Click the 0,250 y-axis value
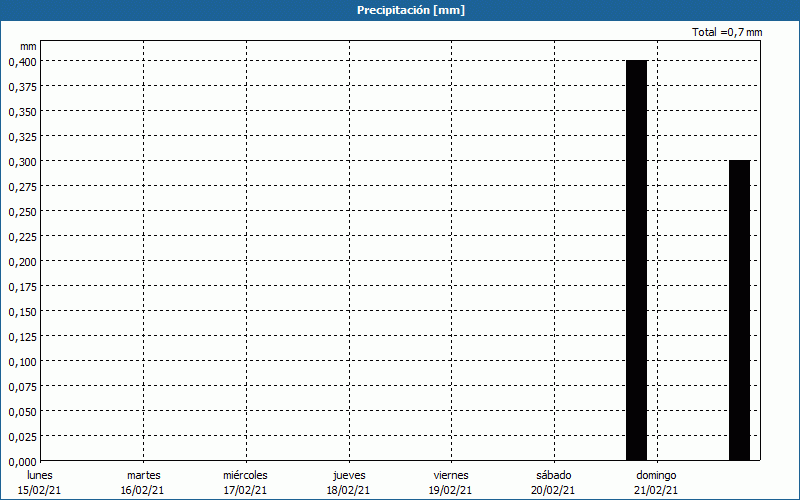 (x=22, y=212)
